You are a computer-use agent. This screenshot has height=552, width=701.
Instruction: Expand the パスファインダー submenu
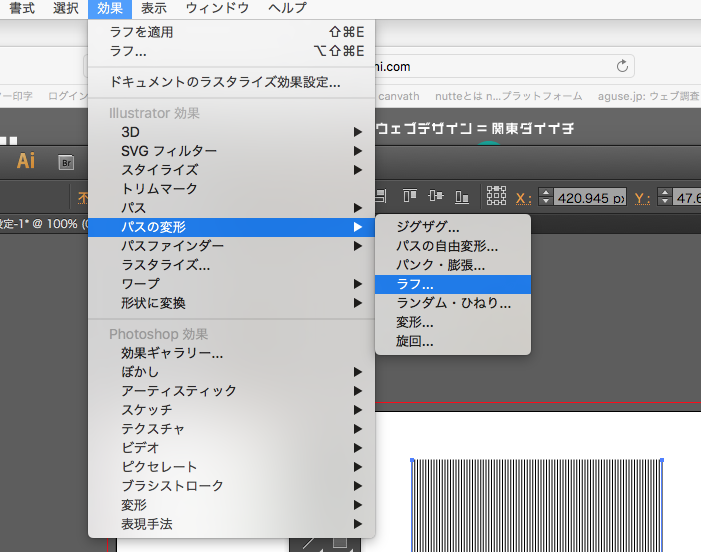[232, 246]
